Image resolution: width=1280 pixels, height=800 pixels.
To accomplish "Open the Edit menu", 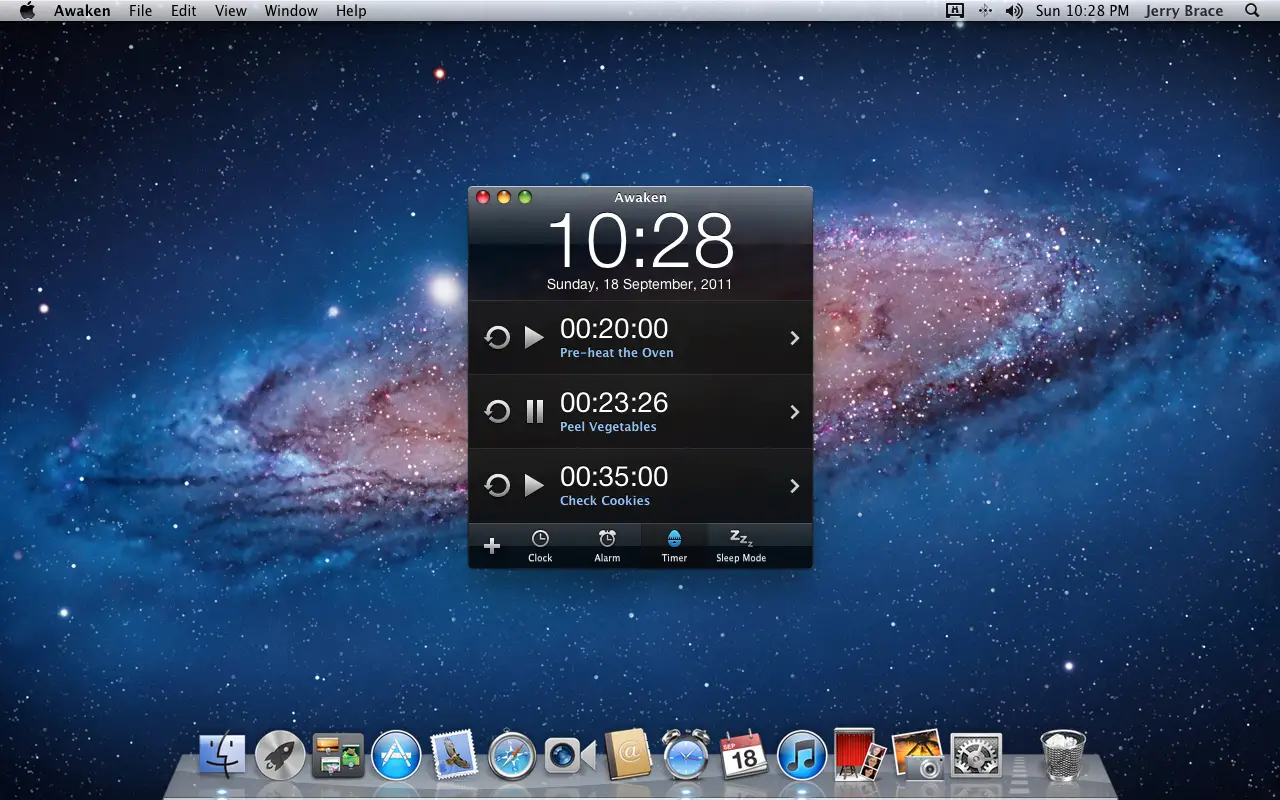I will pos(183,11).
